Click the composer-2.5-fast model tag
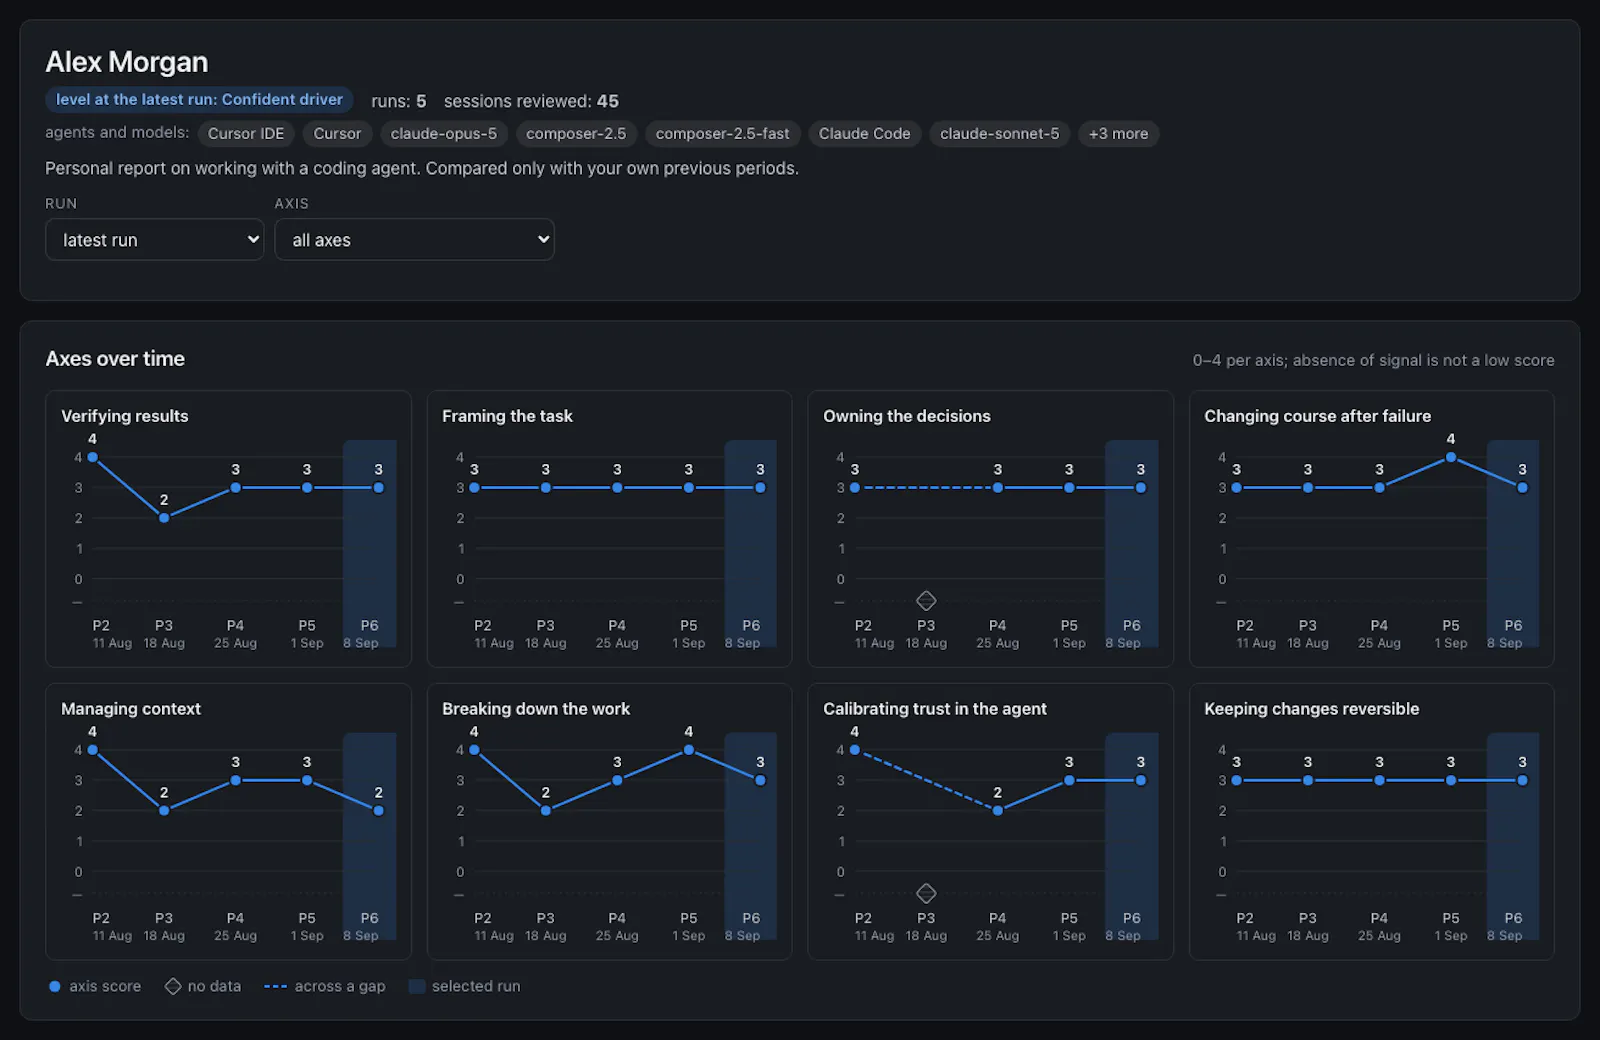The image size is (1600, 1040). tap(722, 134)
